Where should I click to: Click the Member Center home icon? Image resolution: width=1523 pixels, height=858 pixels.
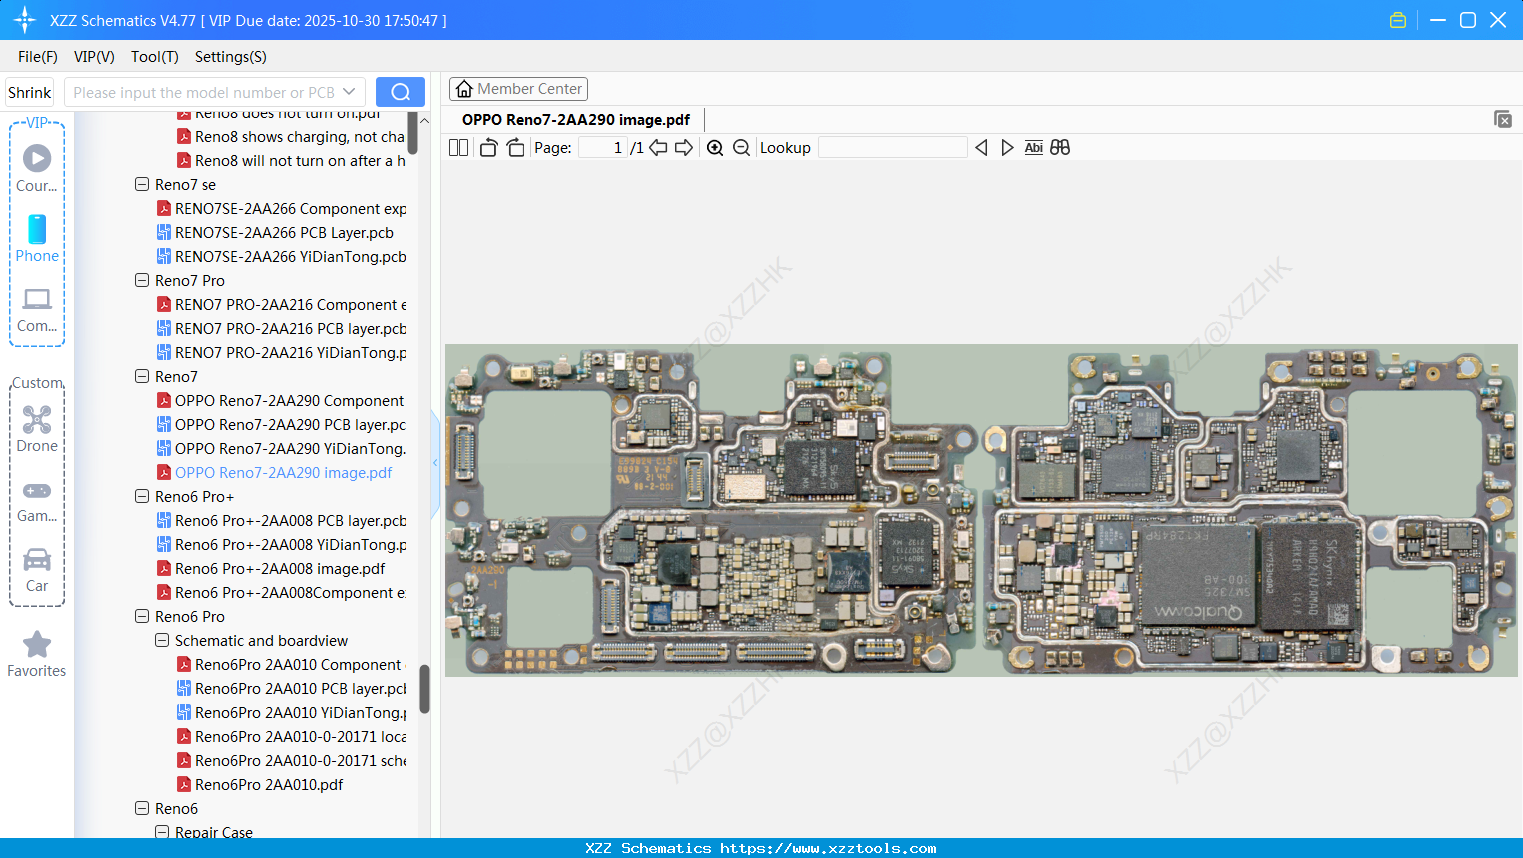[x=464, y=89]
